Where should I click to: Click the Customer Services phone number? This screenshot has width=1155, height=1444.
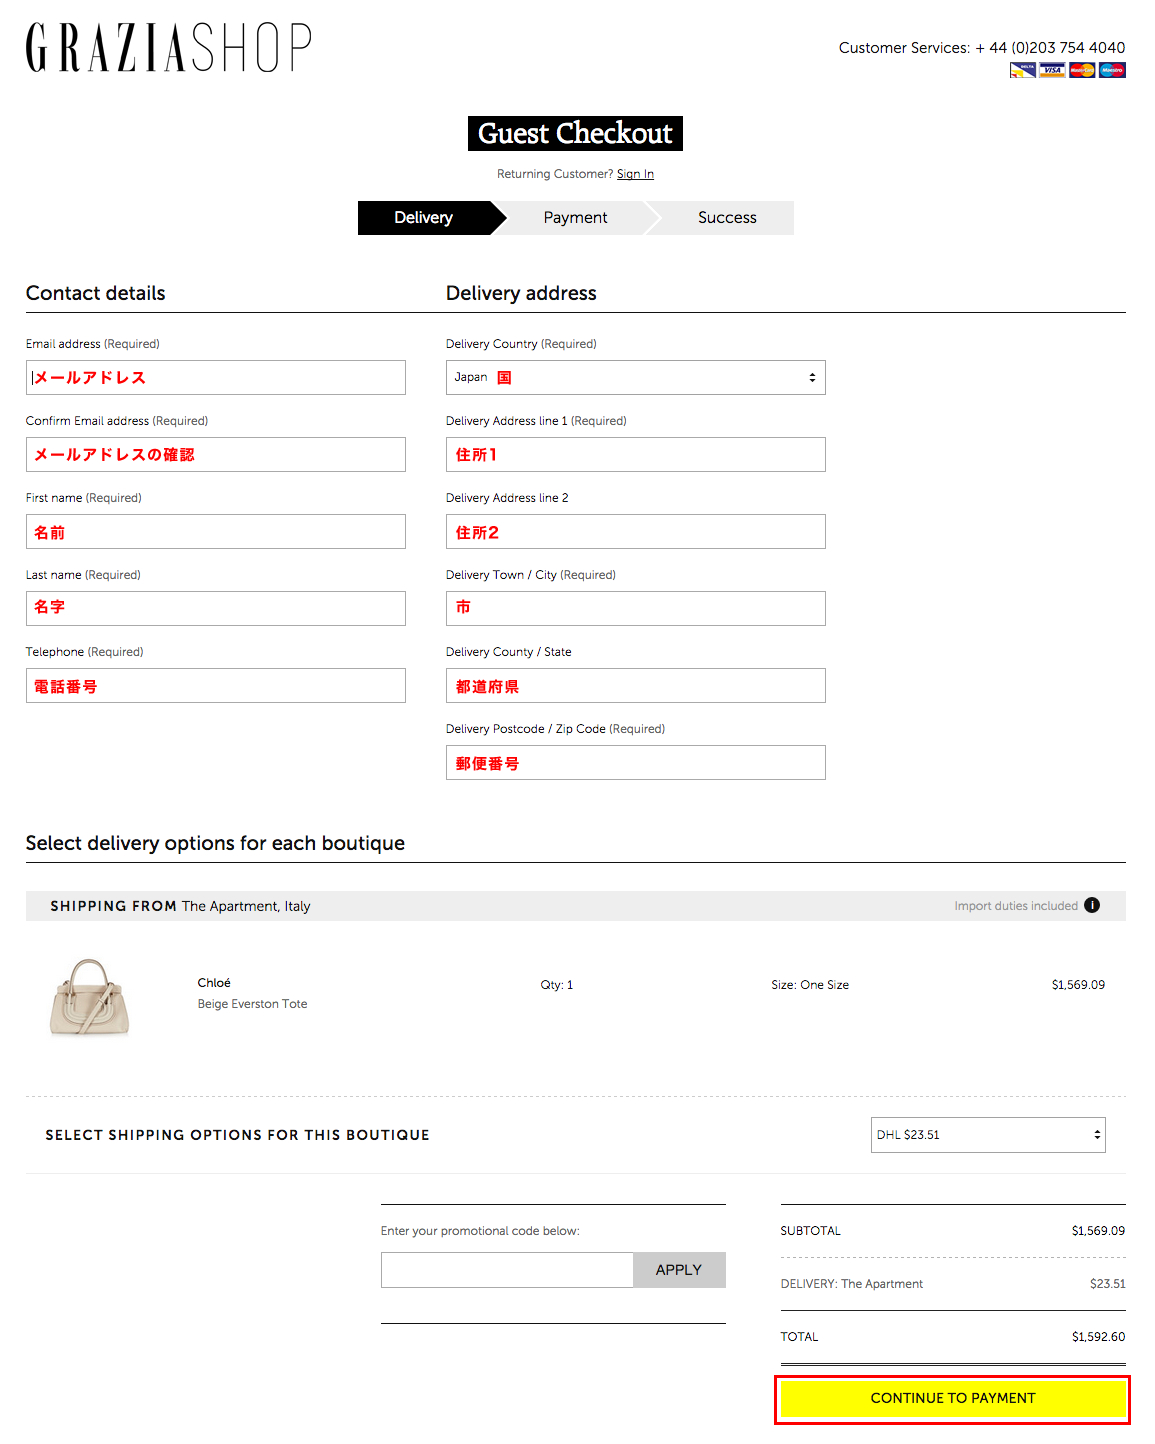[x=1050, y=48]
